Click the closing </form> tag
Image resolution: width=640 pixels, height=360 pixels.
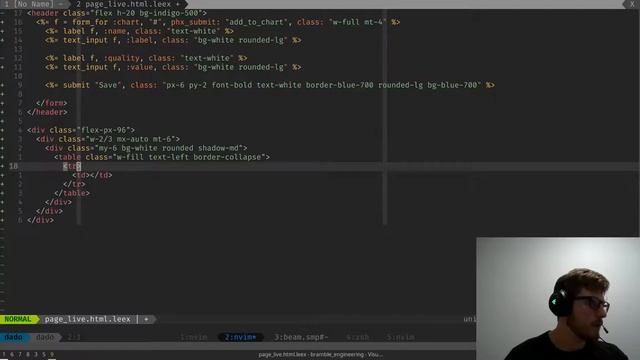pos(51,103)
